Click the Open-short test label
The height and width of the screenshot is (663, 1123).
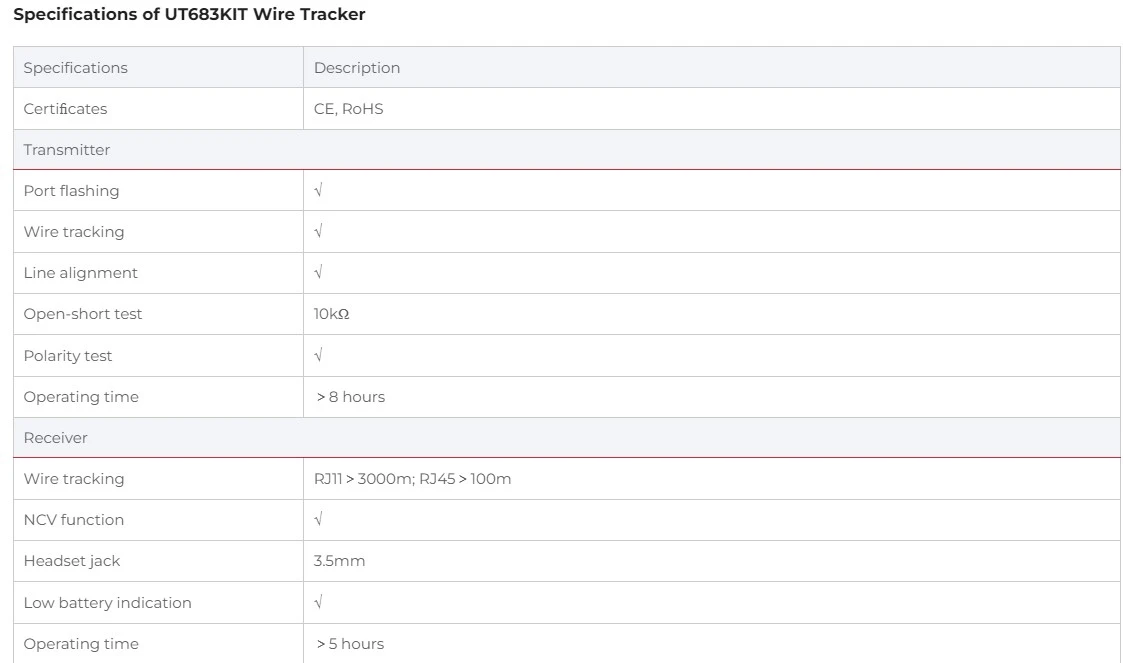pyautogui.click(x=83, y=314)
